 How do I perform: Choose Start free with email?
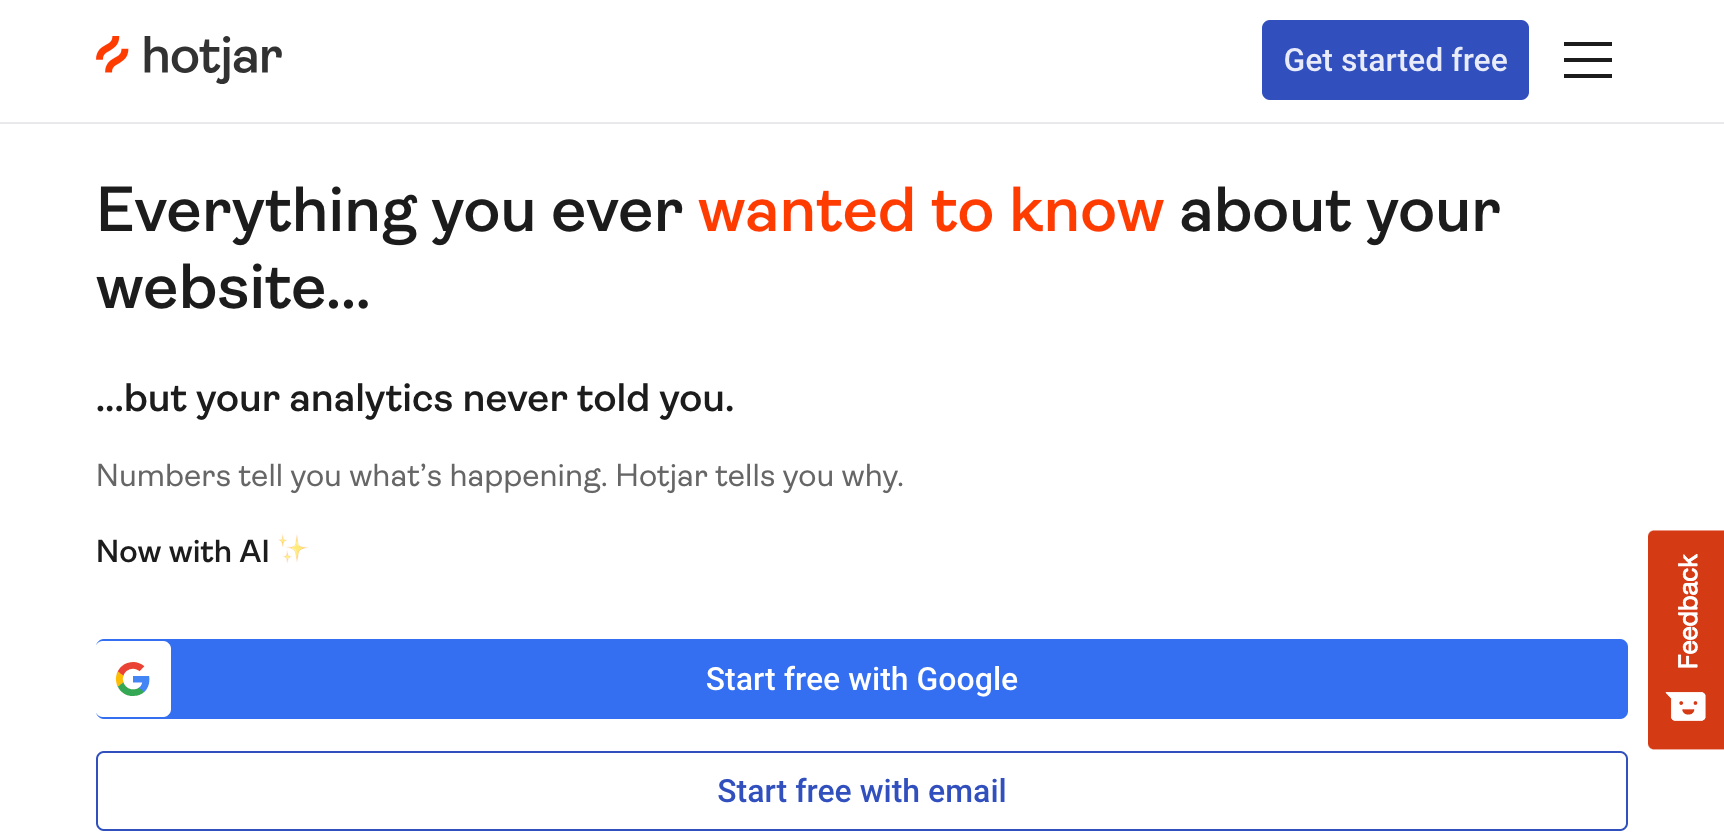click(x=861, y=791)
